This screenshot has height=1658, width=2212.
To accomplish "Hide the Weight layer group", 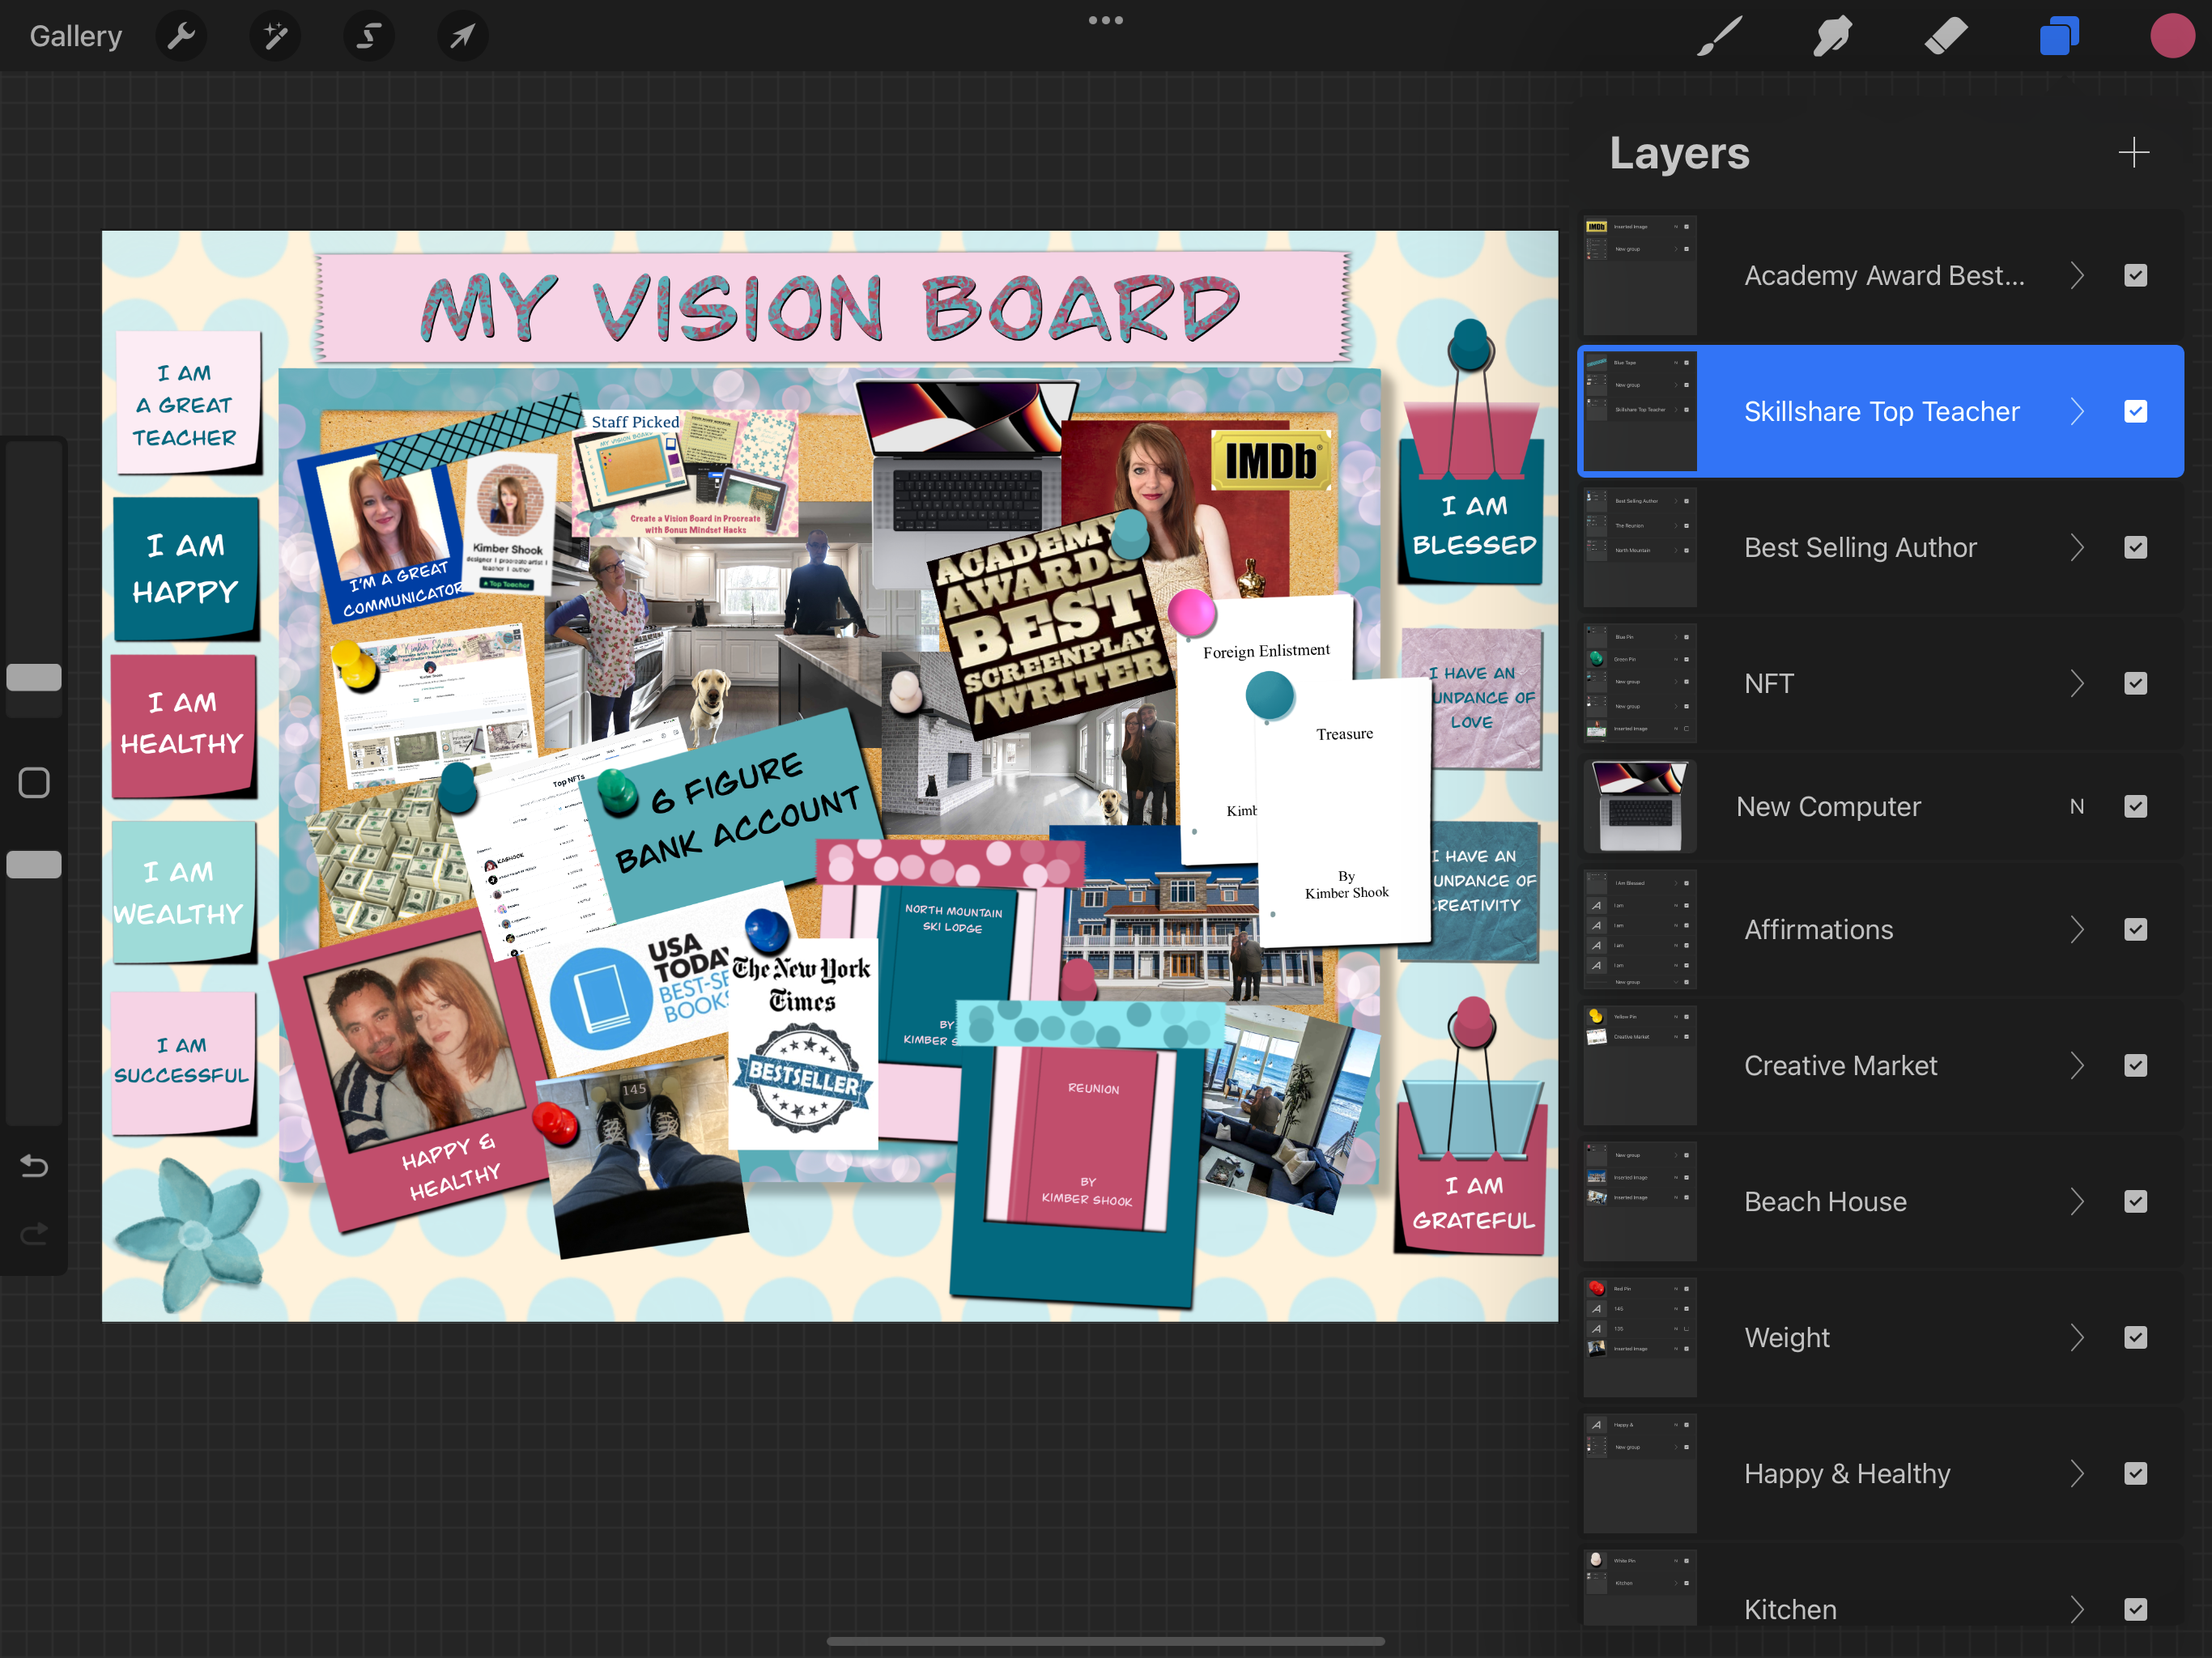I will pos(2135,1337).
